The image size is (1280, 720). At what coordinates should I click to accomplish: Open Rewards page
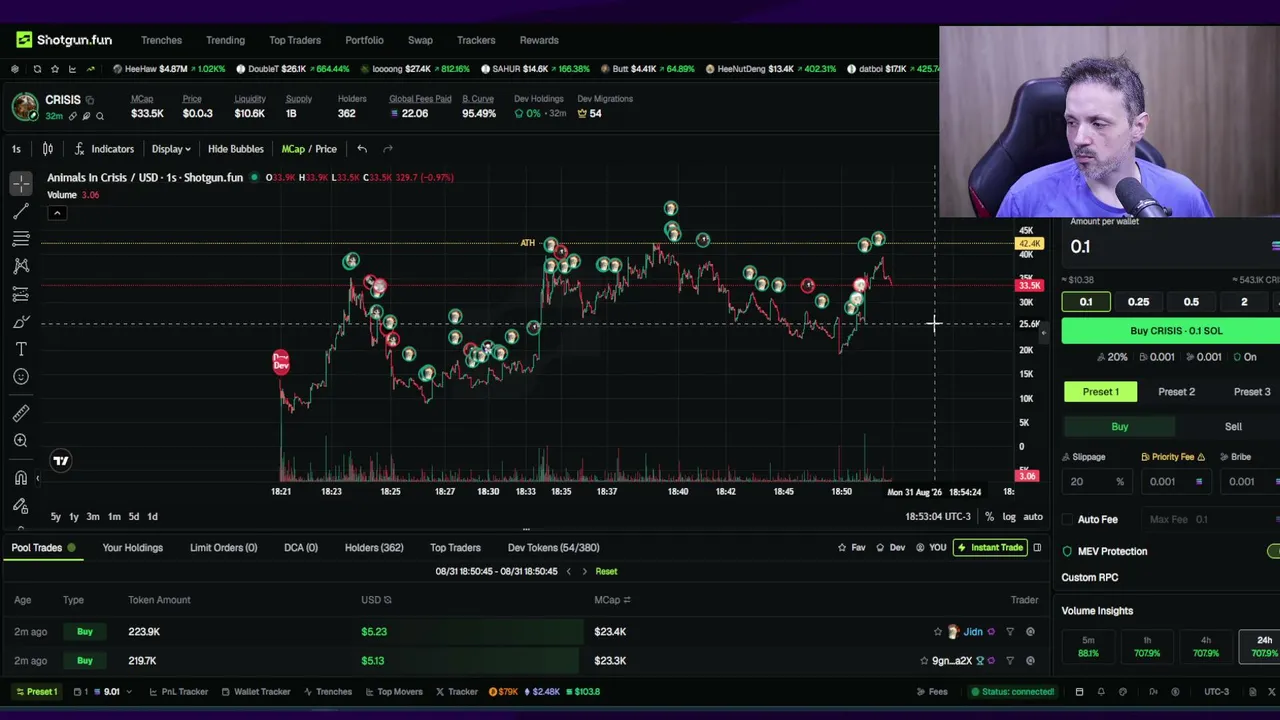pyautogui.click(x=539, y=40)
